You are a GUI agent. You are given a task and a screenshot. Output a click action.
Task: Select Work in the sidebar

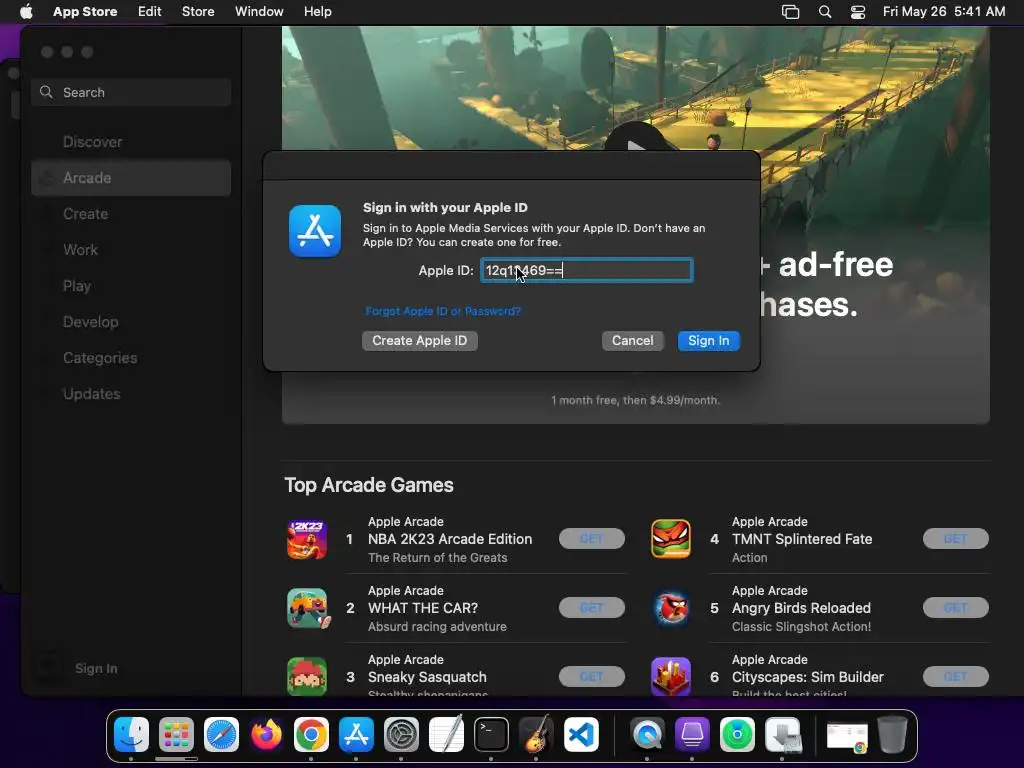coord(131,249)
